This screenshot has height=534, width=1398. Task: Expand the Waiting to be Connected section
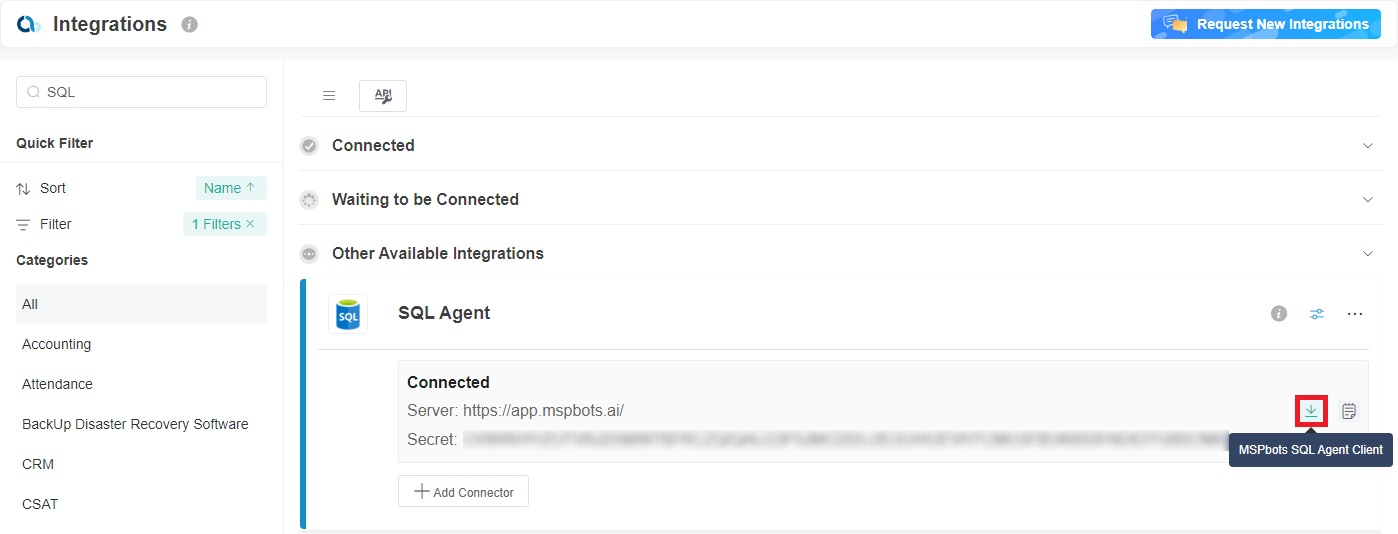[1368, 200]
